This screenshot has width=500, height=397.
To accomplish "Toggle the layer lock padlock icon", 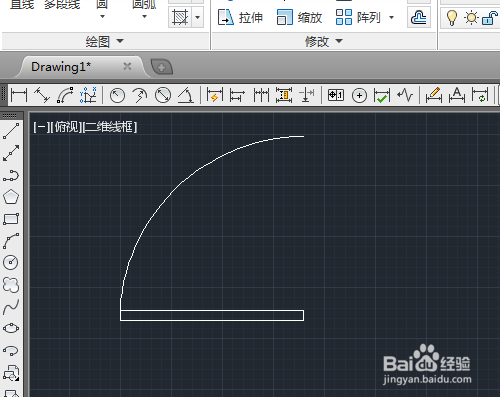I will 489,18.
